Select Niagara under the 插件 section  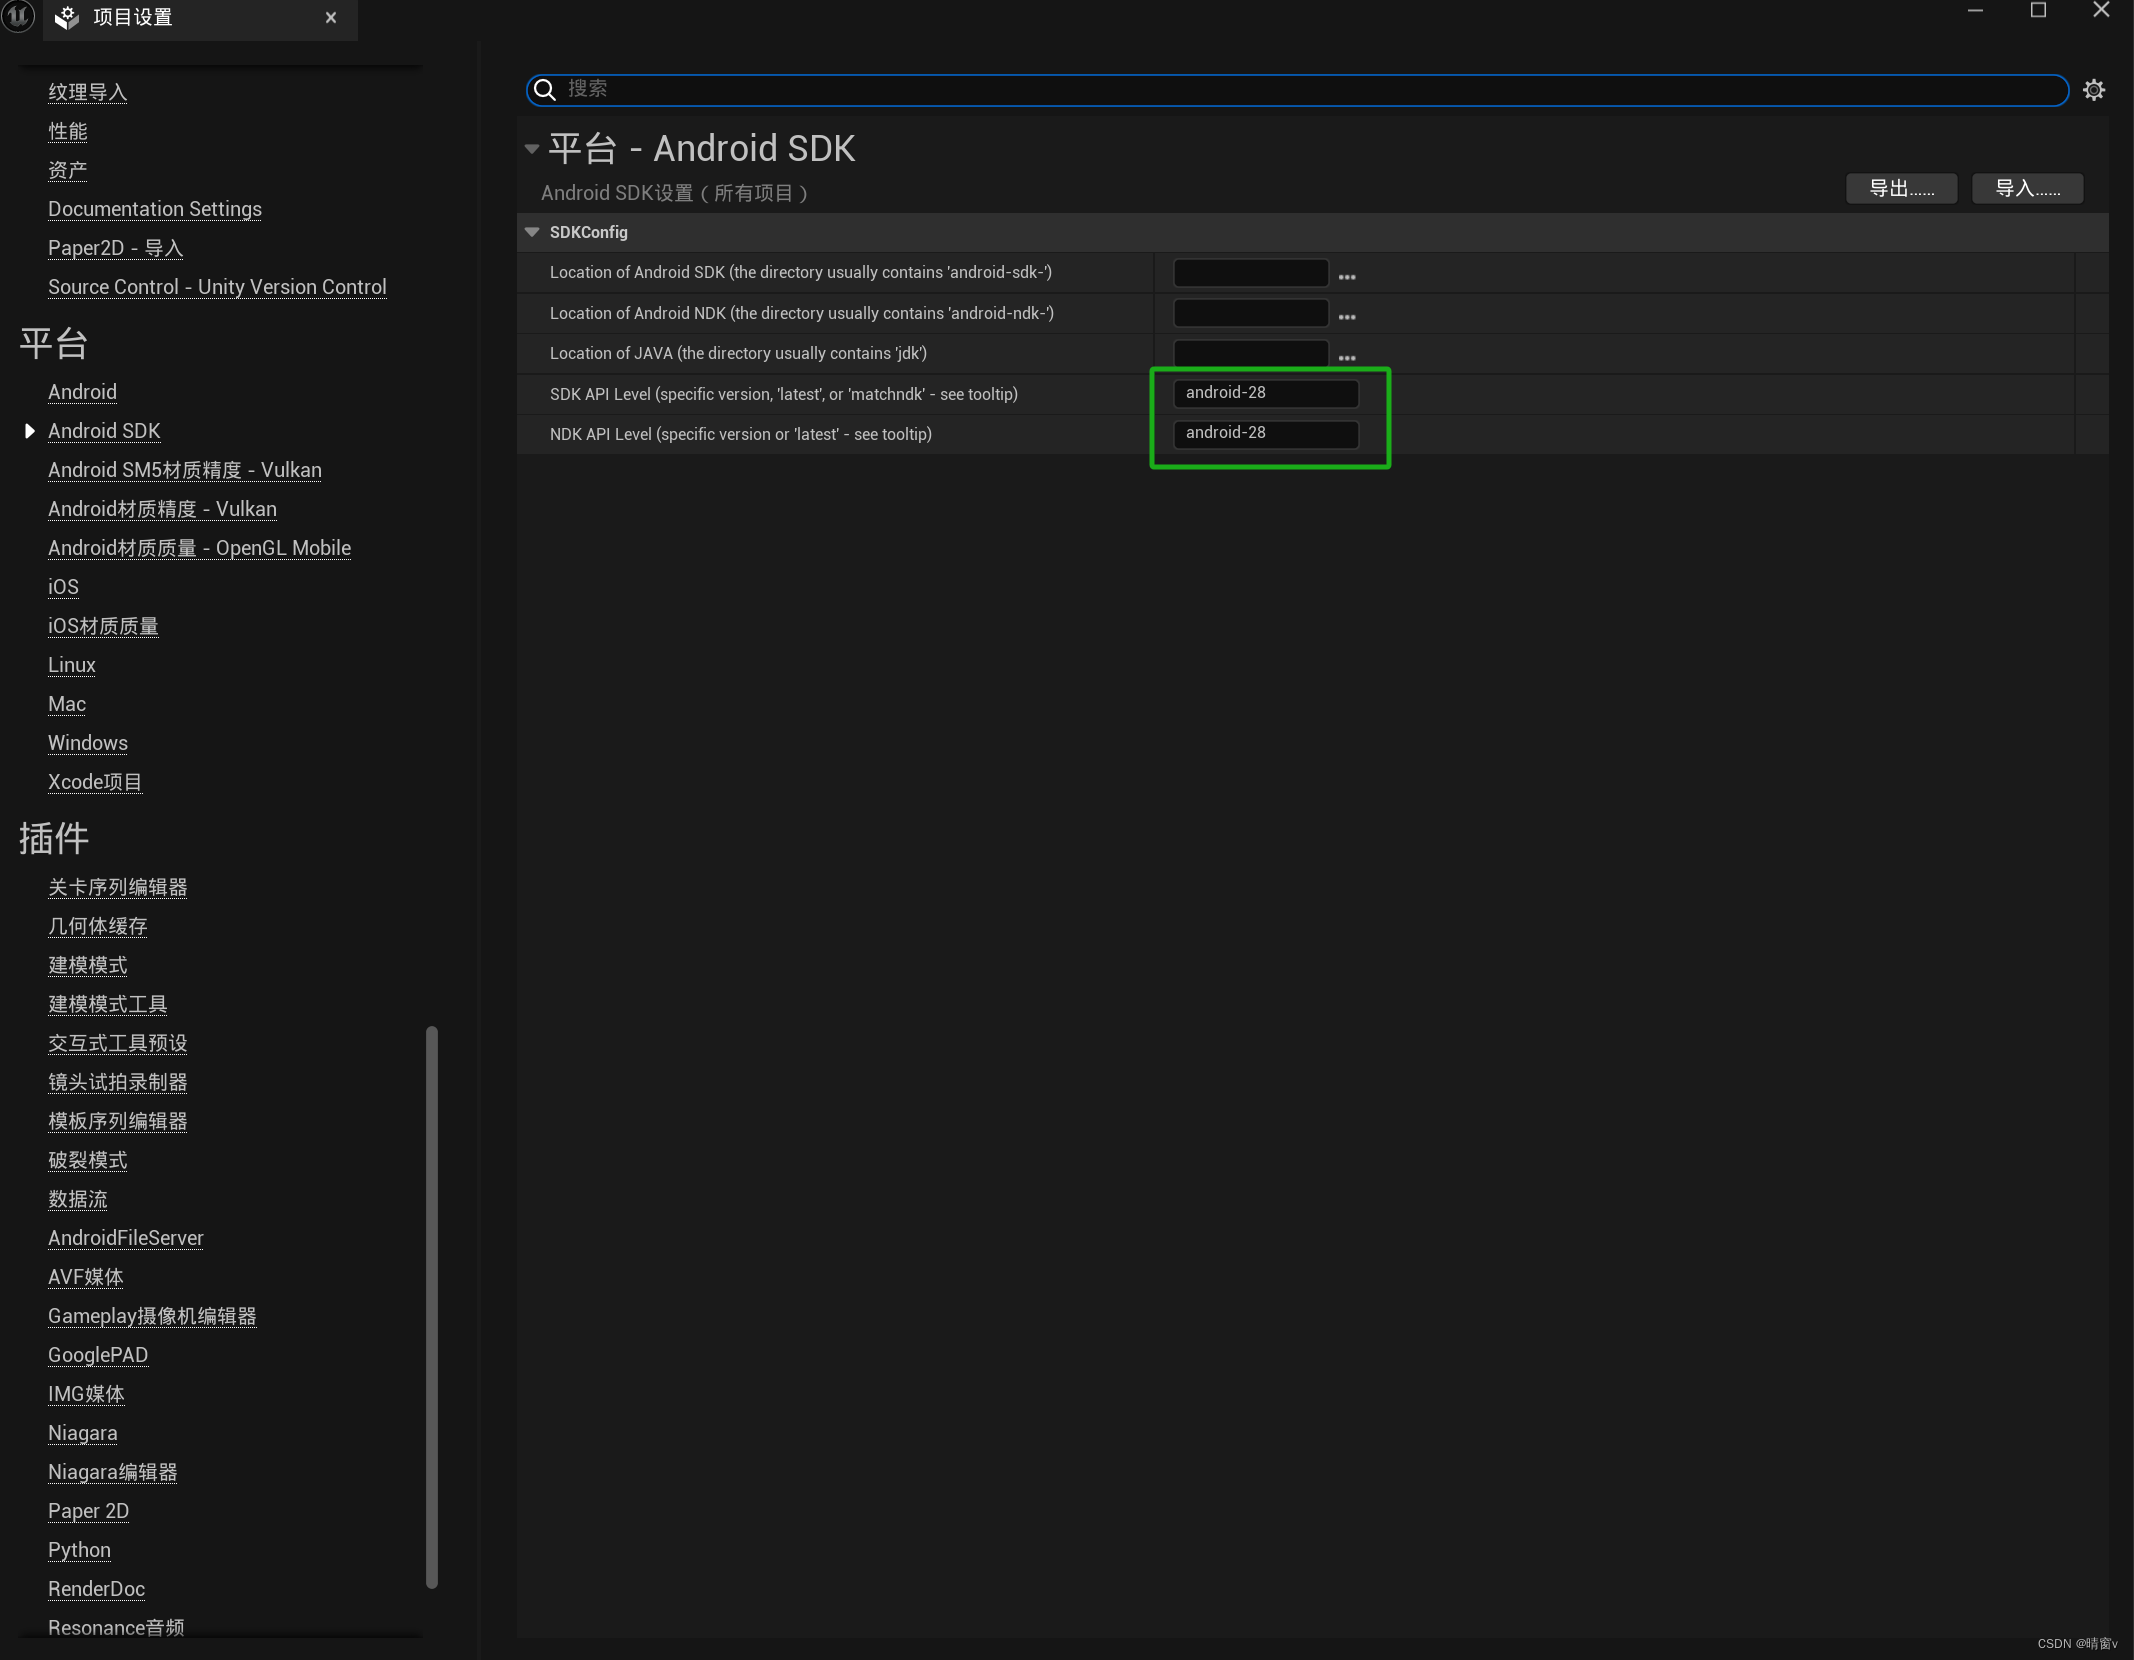click(83, 1433)
